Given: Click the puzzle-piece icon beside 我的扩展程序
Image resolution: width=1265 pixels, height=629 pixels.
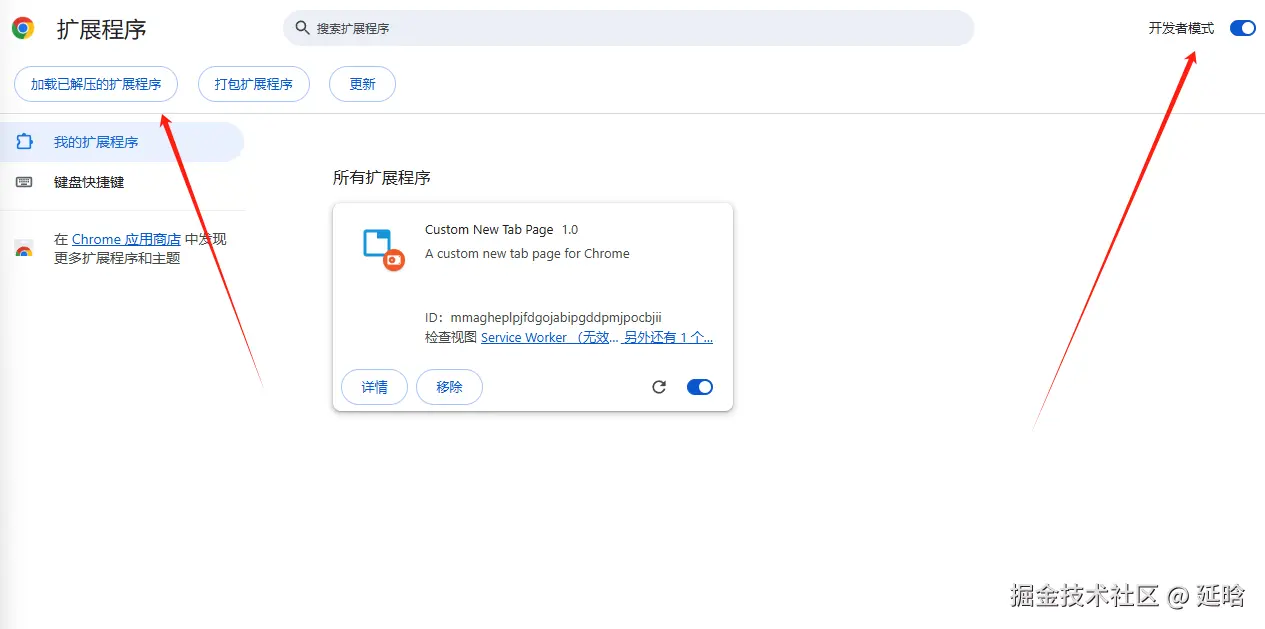Looking at the screenshot, I should [25, 142].
